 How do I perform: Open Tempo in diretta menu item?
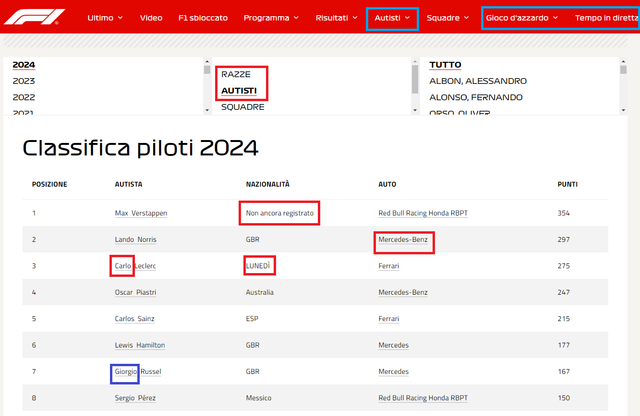607,18
